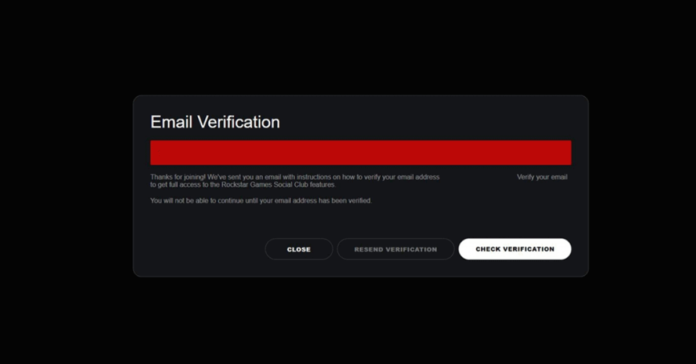Image resolution: width=696 pixels, height=364 pixels.
Task: Resend the verification email
Action: 395,249
